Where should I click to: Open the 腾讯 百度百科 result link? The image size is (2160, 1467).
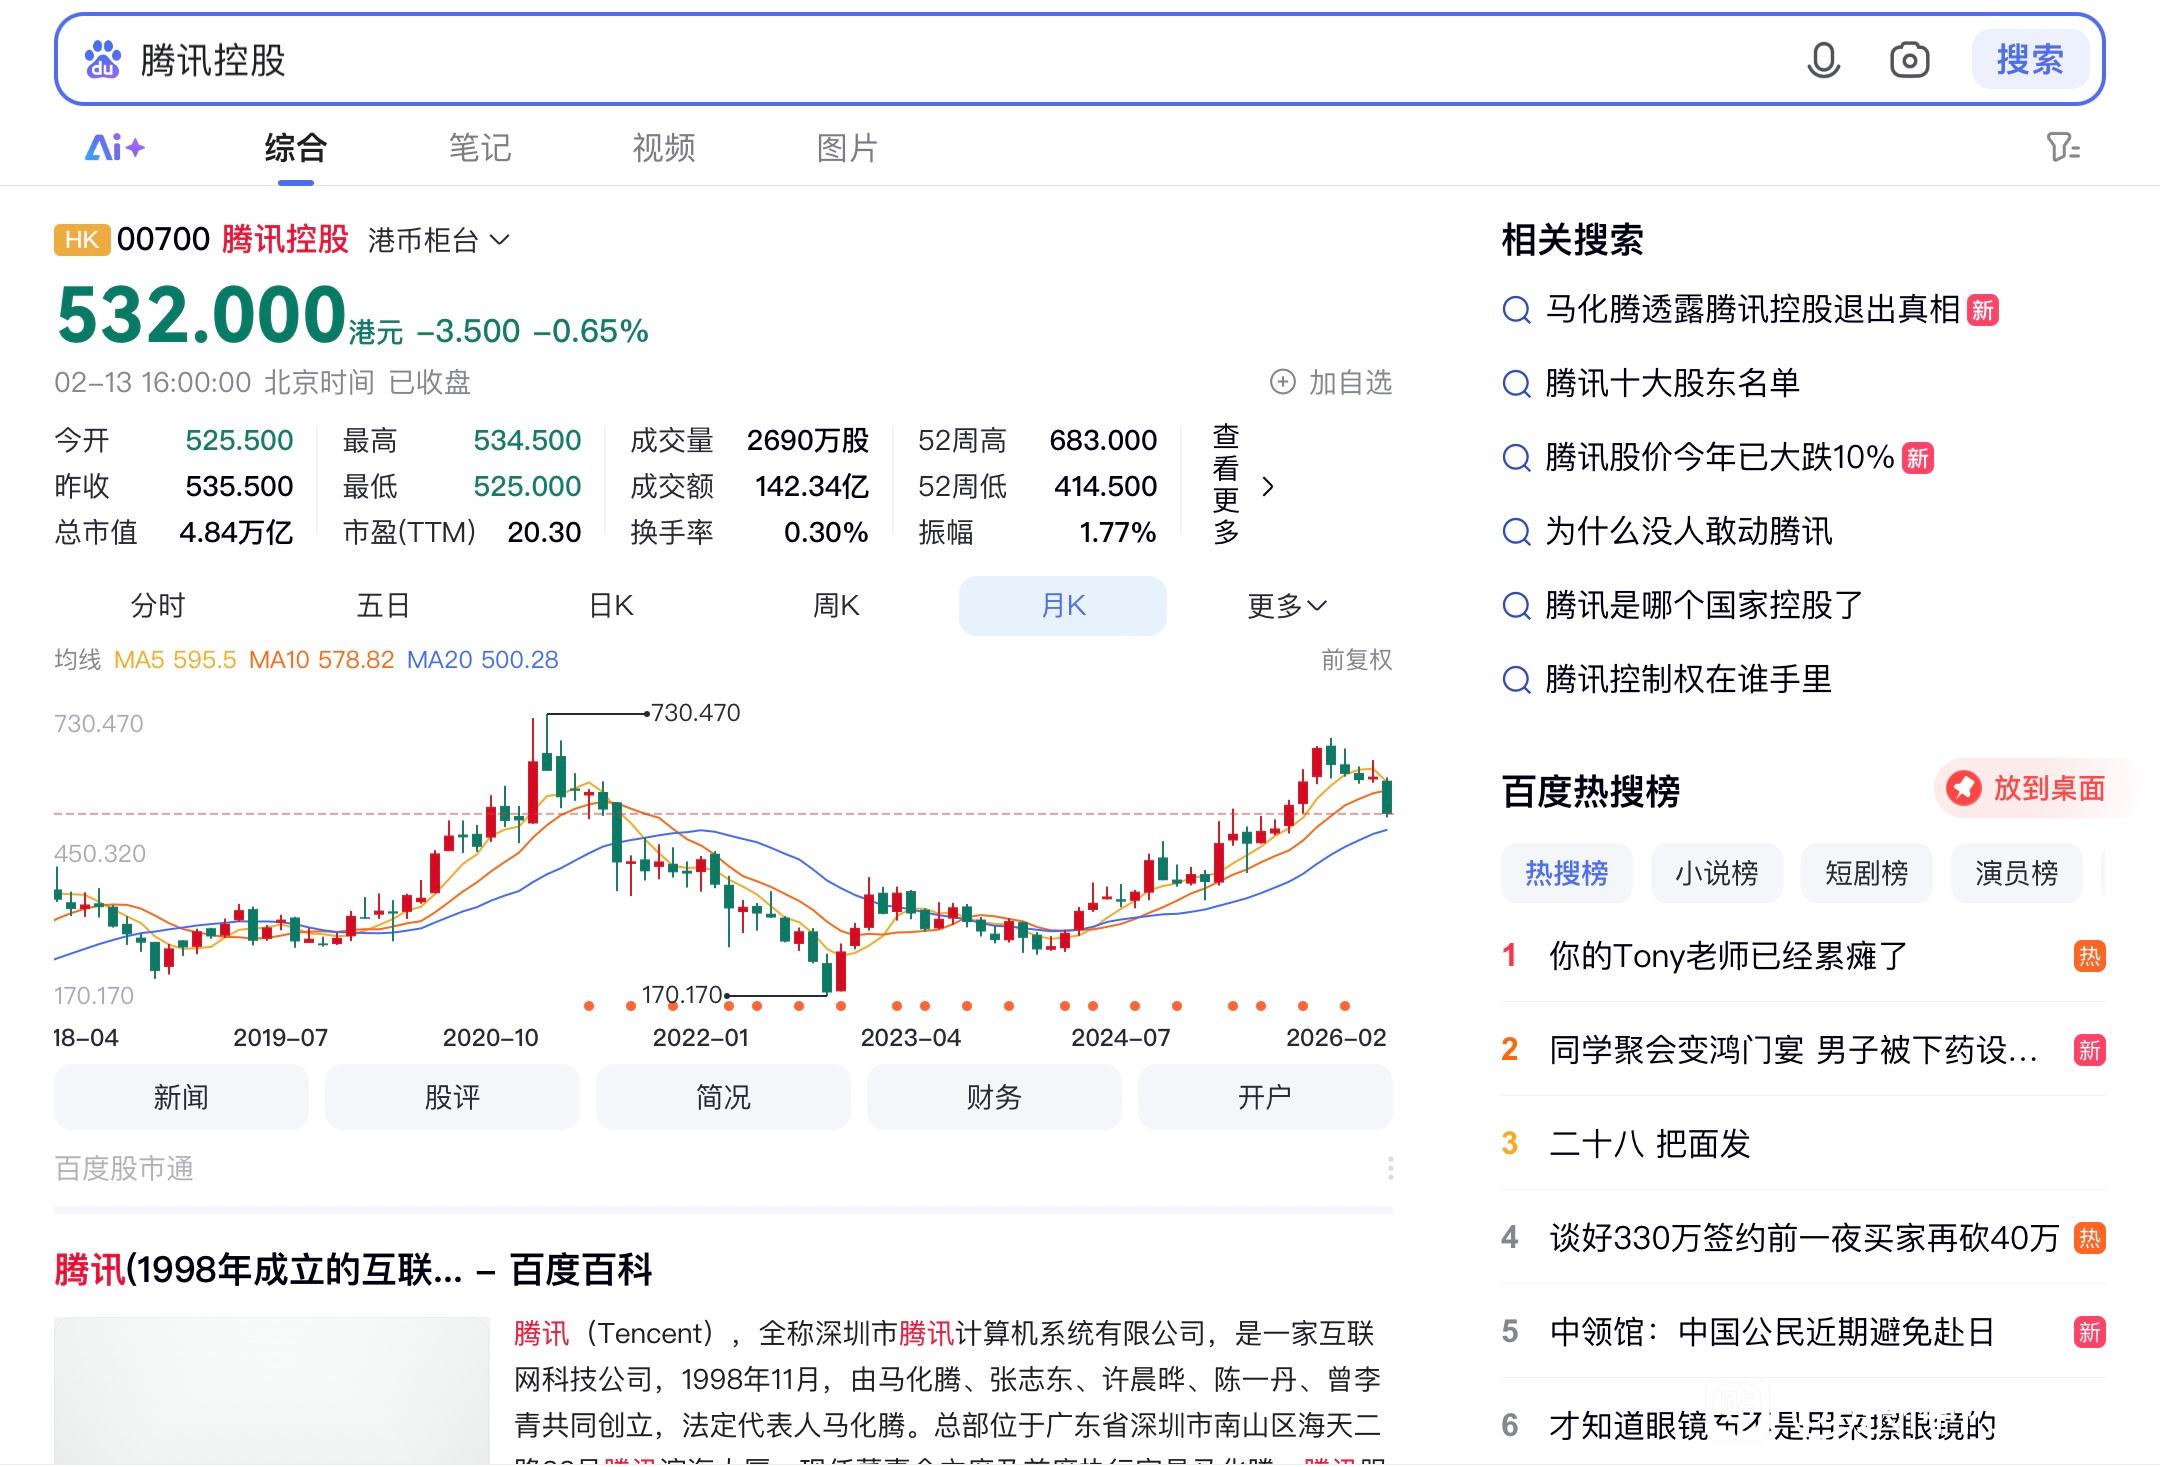point(353,1270)
